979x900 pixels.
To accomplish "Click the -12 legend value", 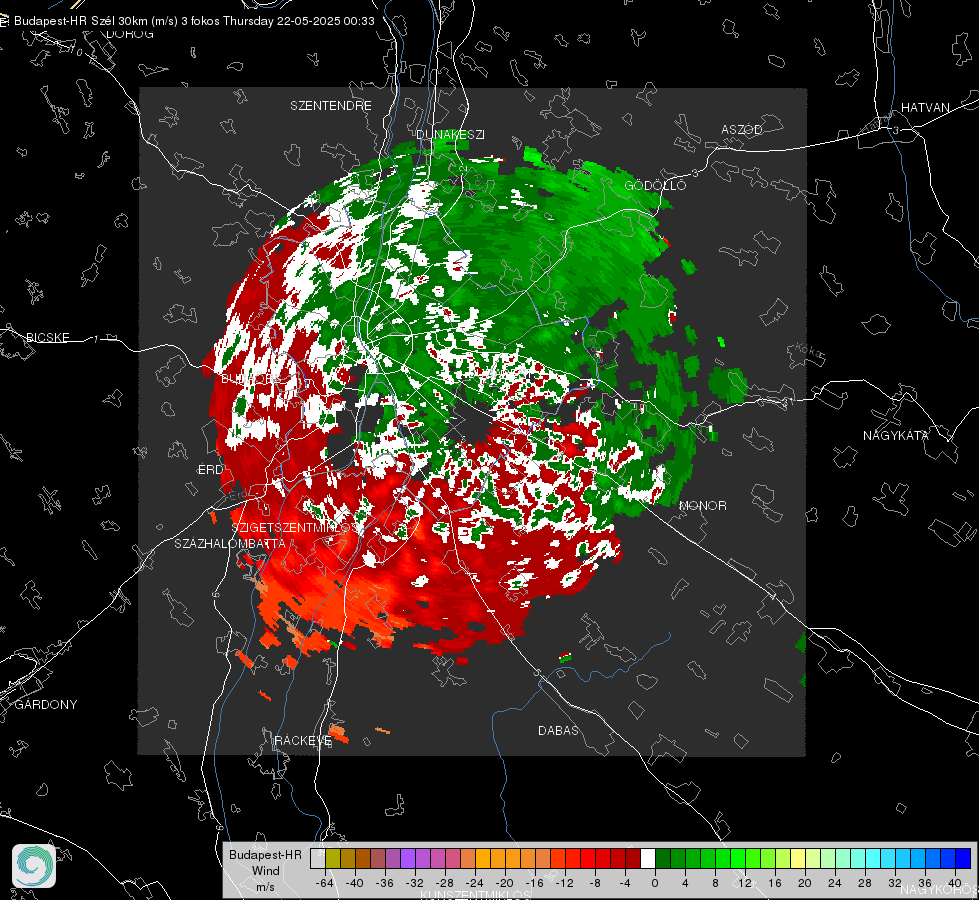I will click(564, 883).
